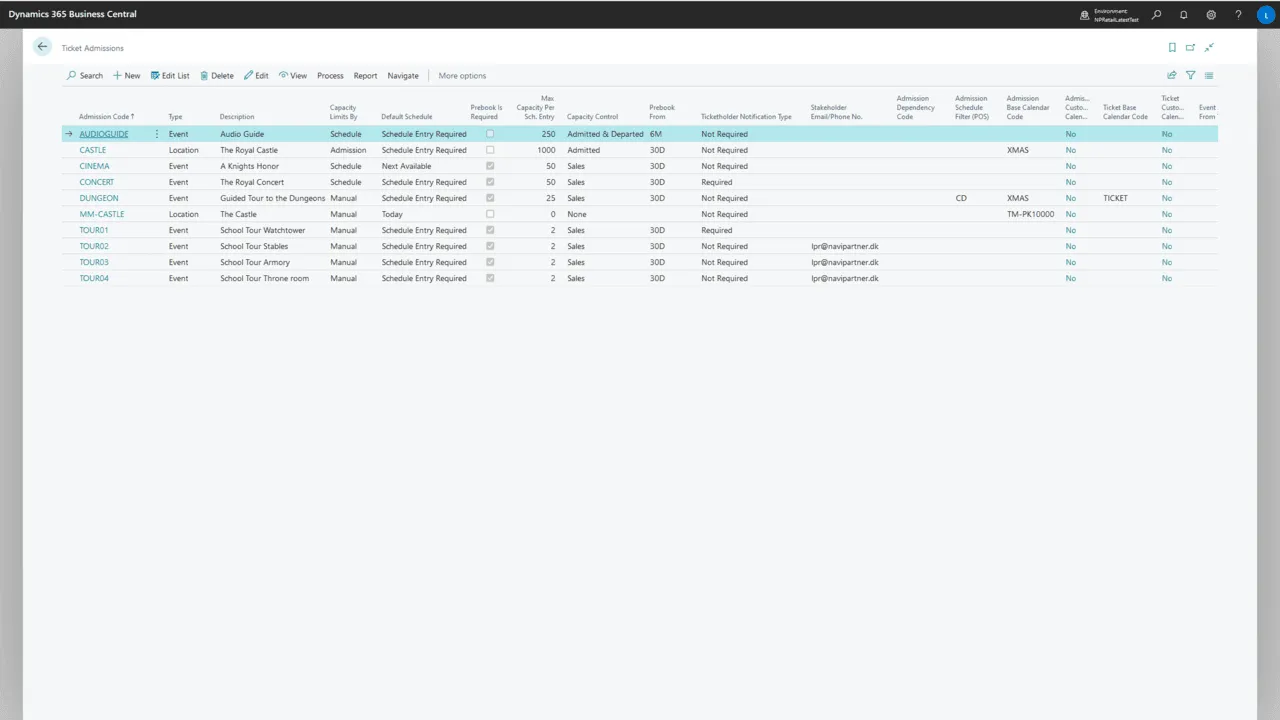
Task: Toggle Prebook Is Required for CASTLE
Action: point(490,150)
